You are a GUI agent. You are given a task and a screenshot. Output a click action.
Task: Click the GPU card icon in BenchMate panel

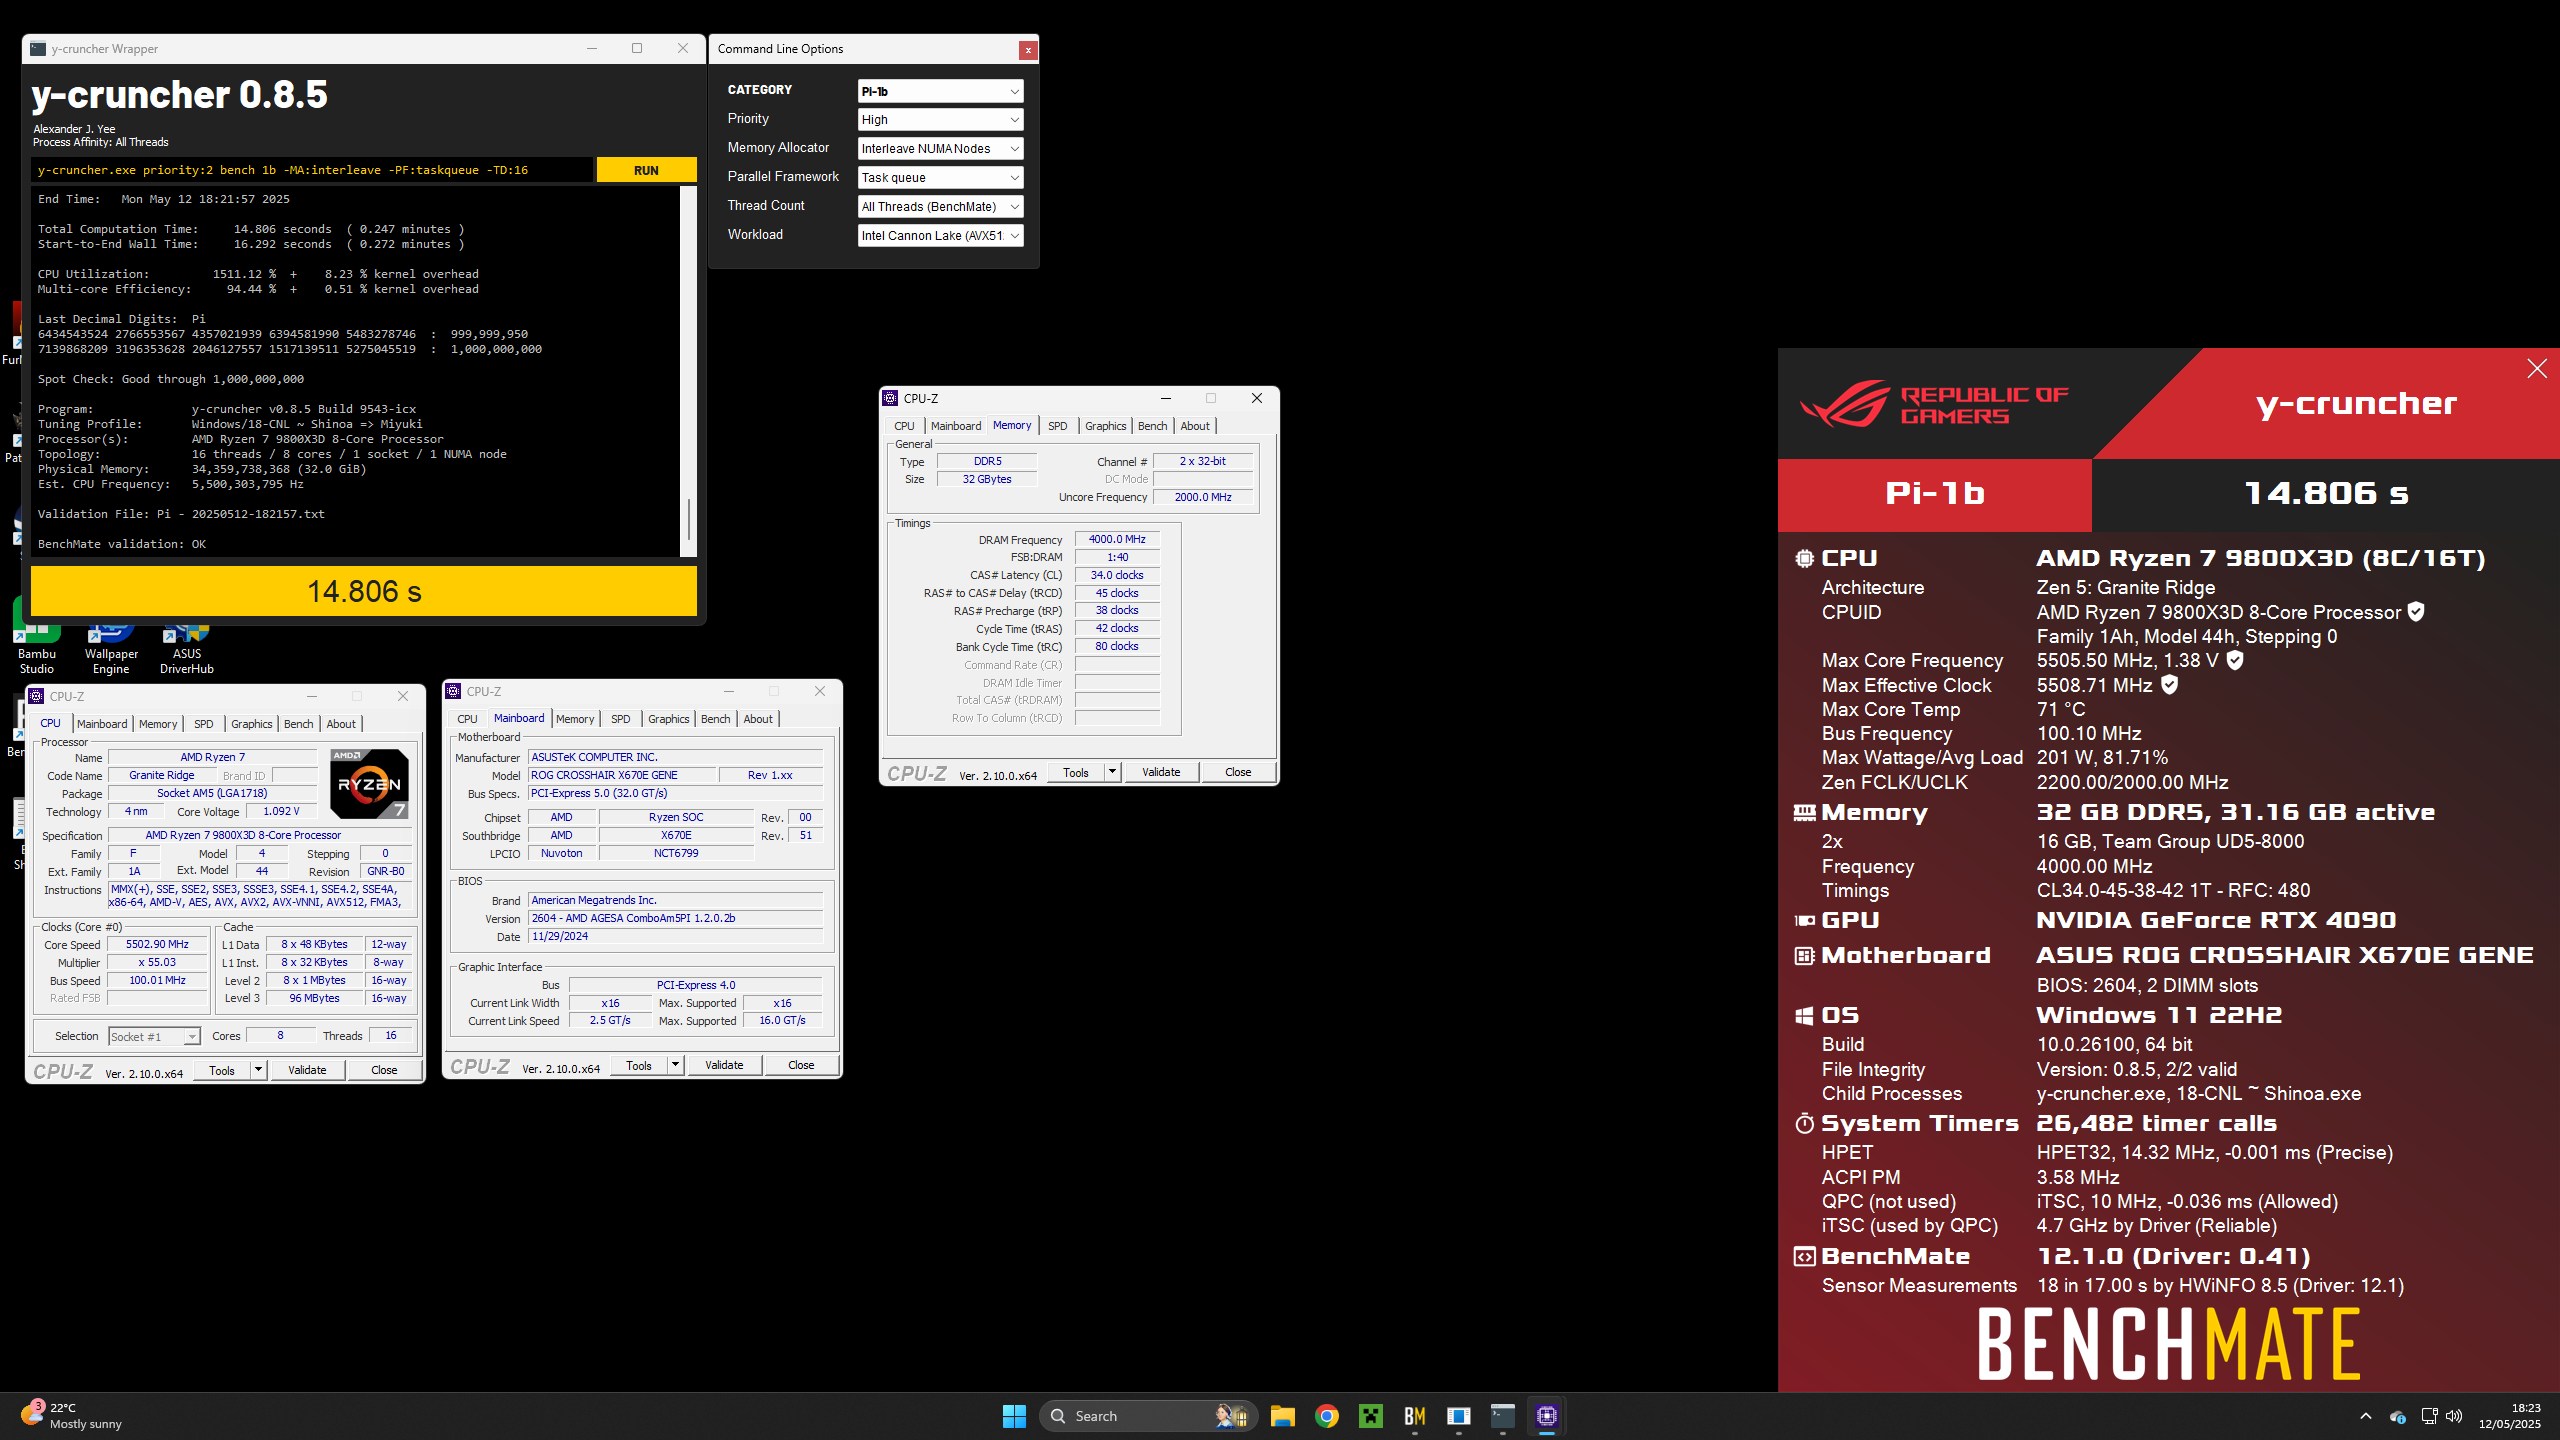[x=1804, y=921]
